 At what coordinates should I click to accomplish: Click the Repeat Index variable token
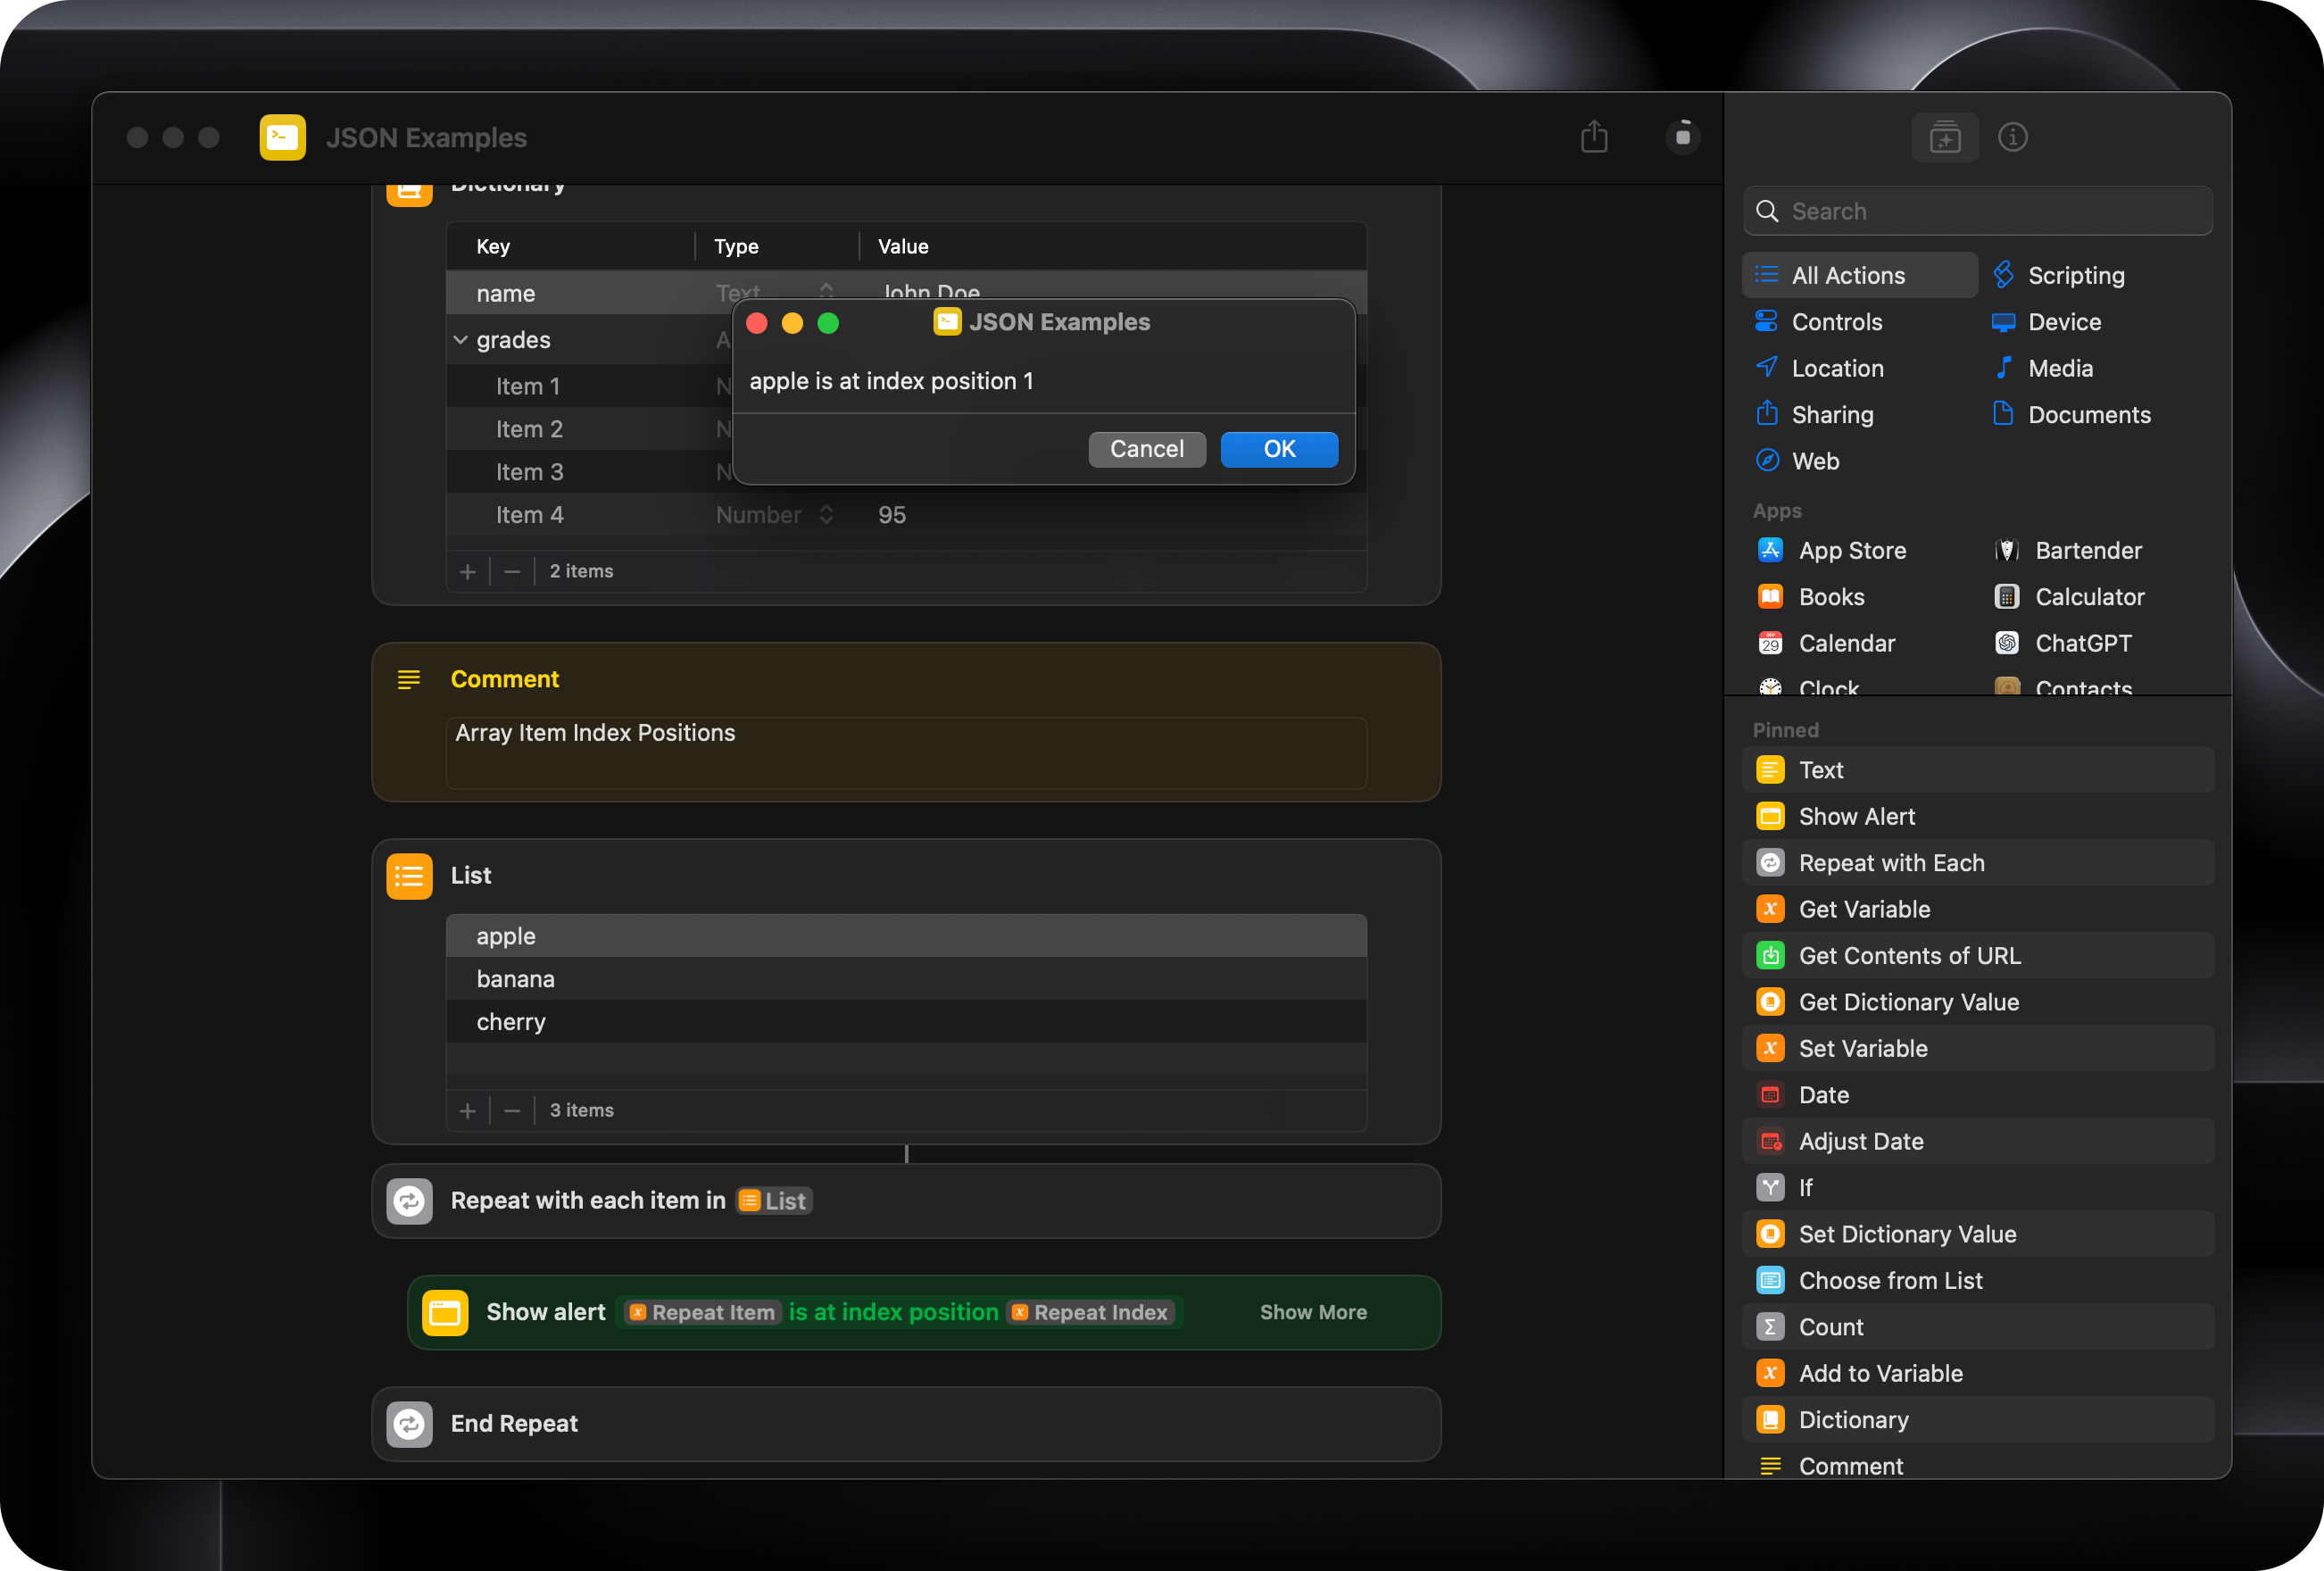click(x=1089, y=1312)
